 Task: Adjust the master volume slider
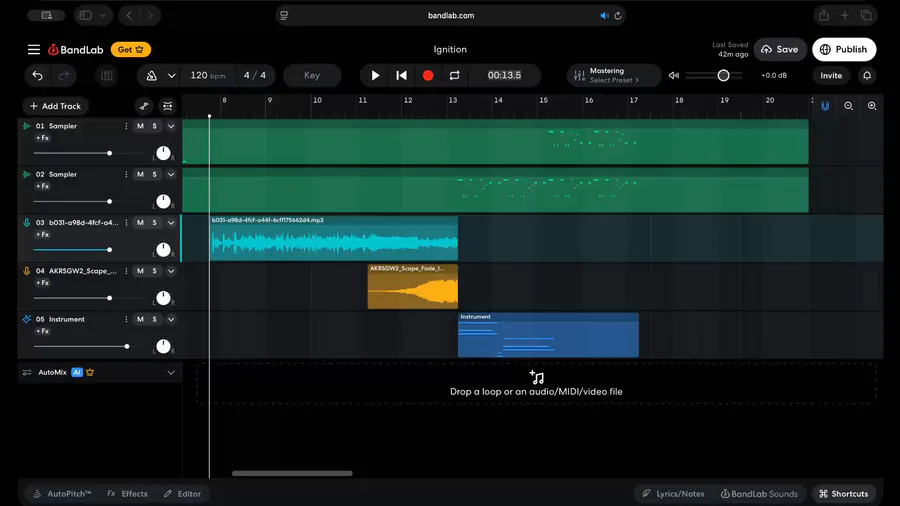point(715,75)
